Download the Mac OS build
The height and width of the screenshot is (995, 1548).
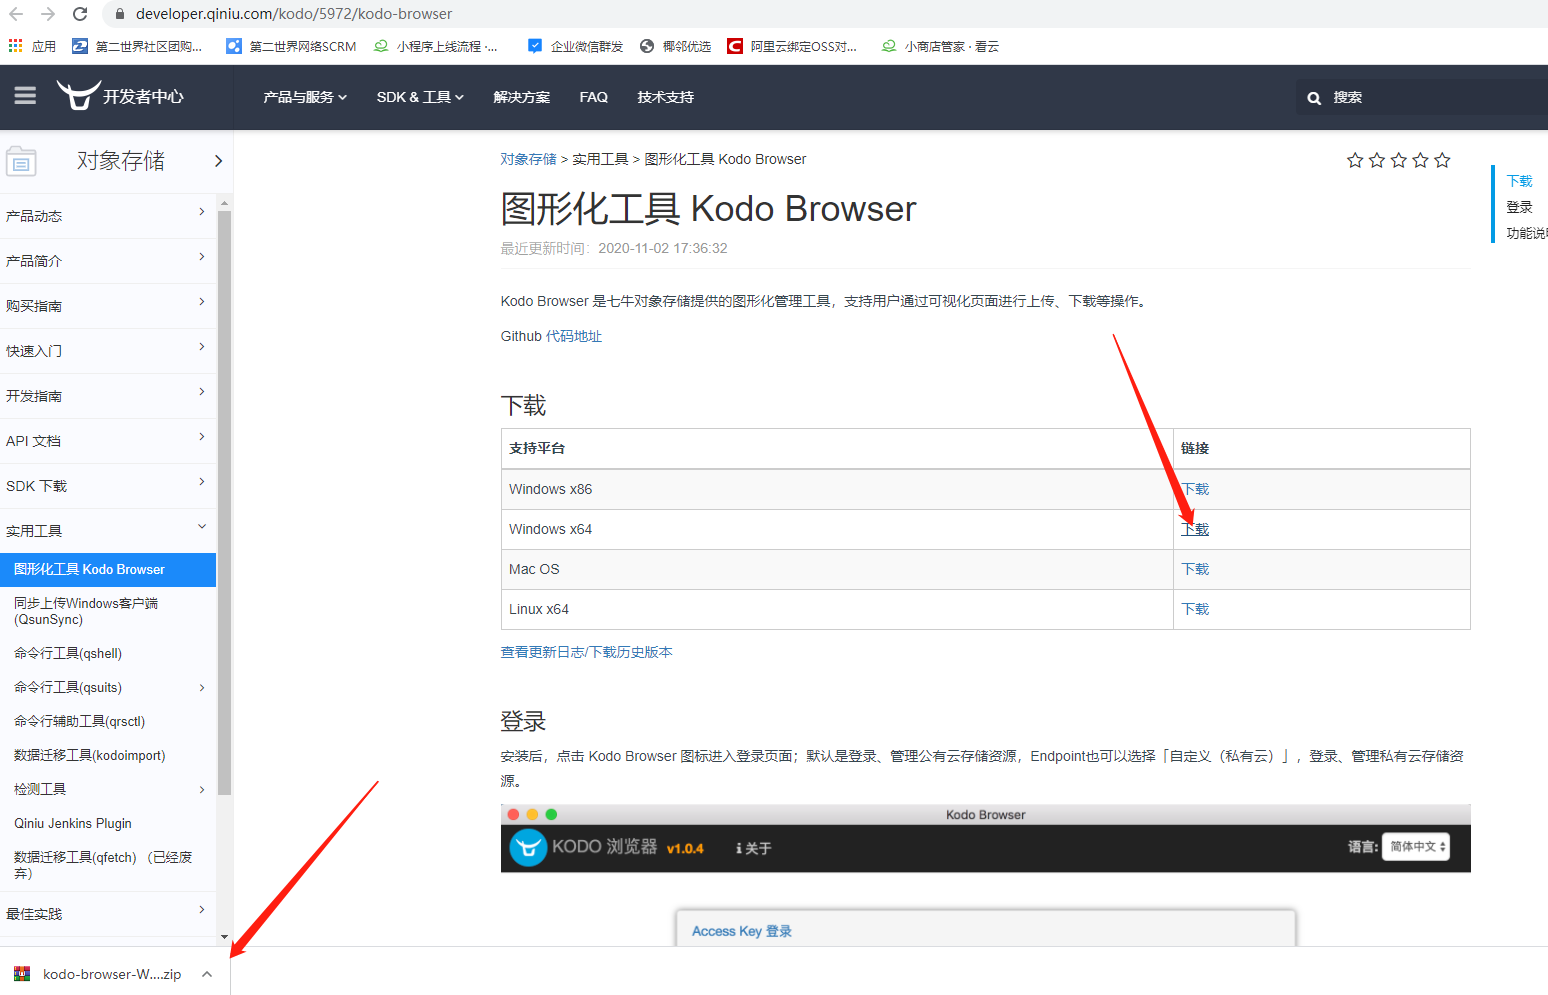(1195, 569)
